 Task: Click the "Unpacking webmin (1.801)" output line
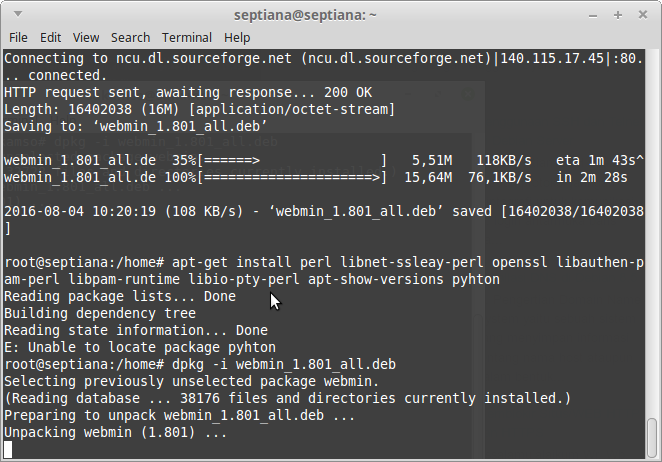coord(116,433)
